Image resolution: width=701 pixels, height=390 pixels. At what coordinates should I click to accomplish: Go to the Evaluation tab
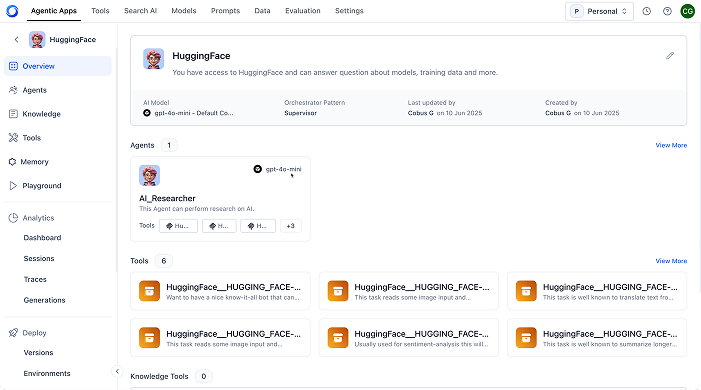pyautogui.click(x=303, y=11)
